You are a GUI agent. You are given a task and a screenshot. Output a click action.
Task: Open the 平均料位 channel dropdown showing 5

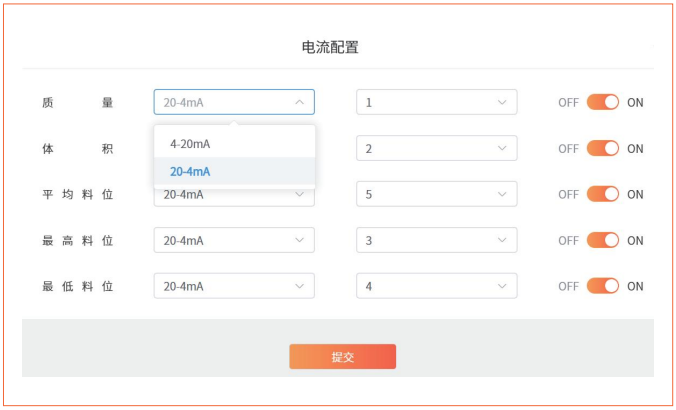tap(436, 194)
